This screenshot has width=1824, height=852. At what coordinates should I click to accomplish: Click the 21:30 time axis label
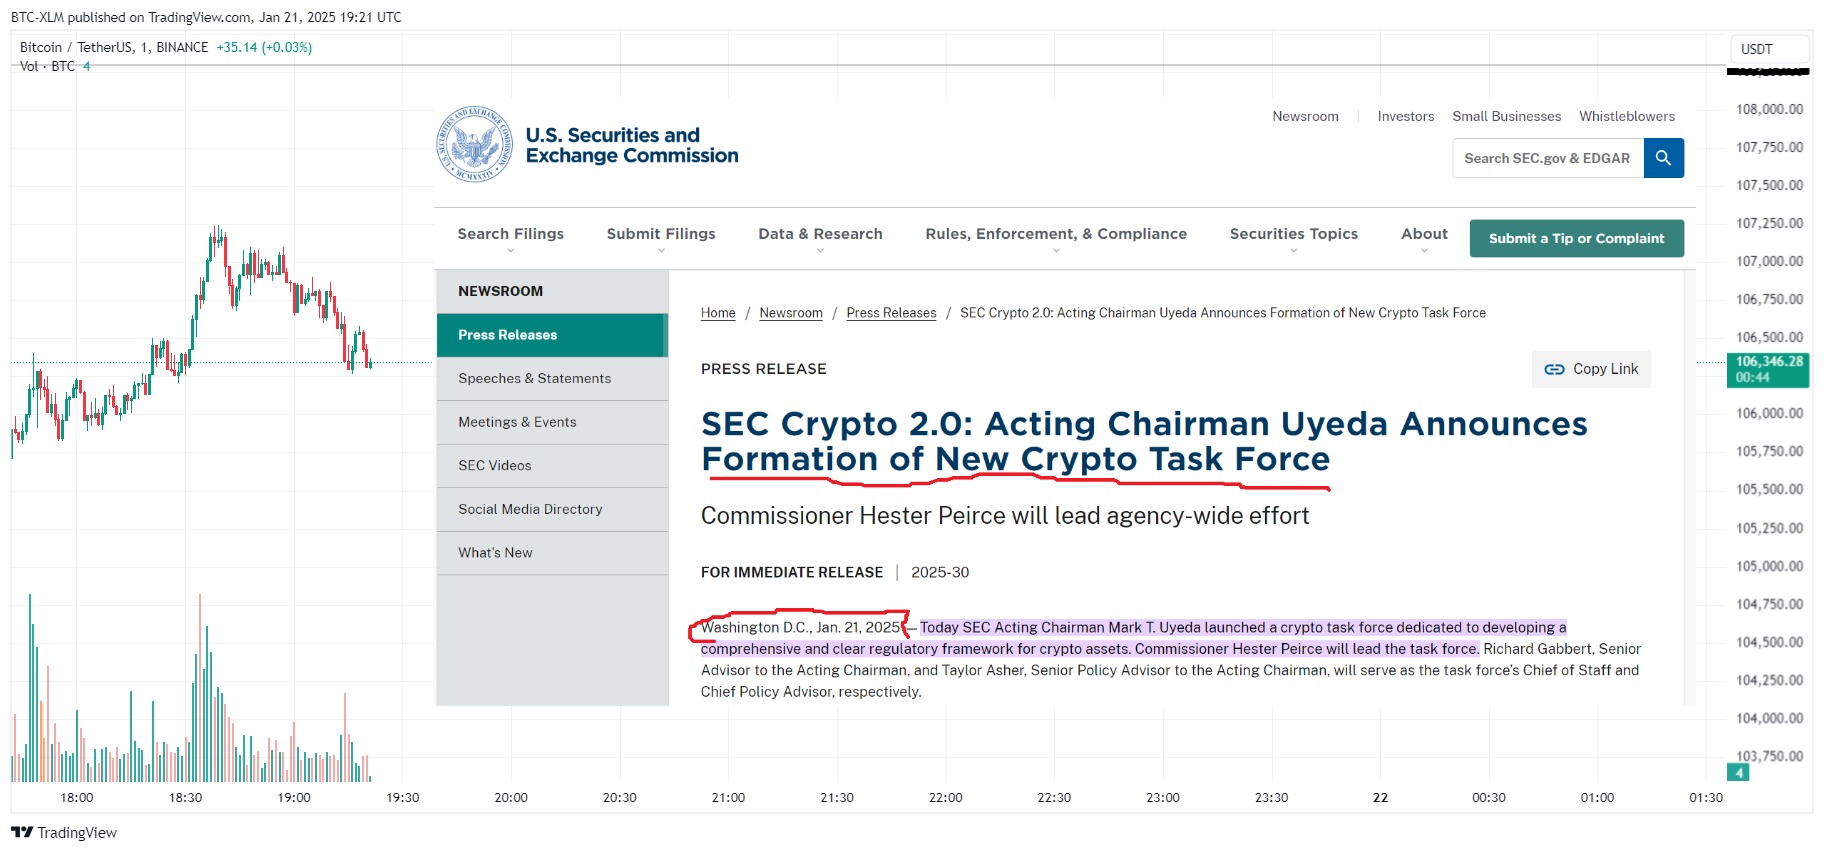(837, 797)
